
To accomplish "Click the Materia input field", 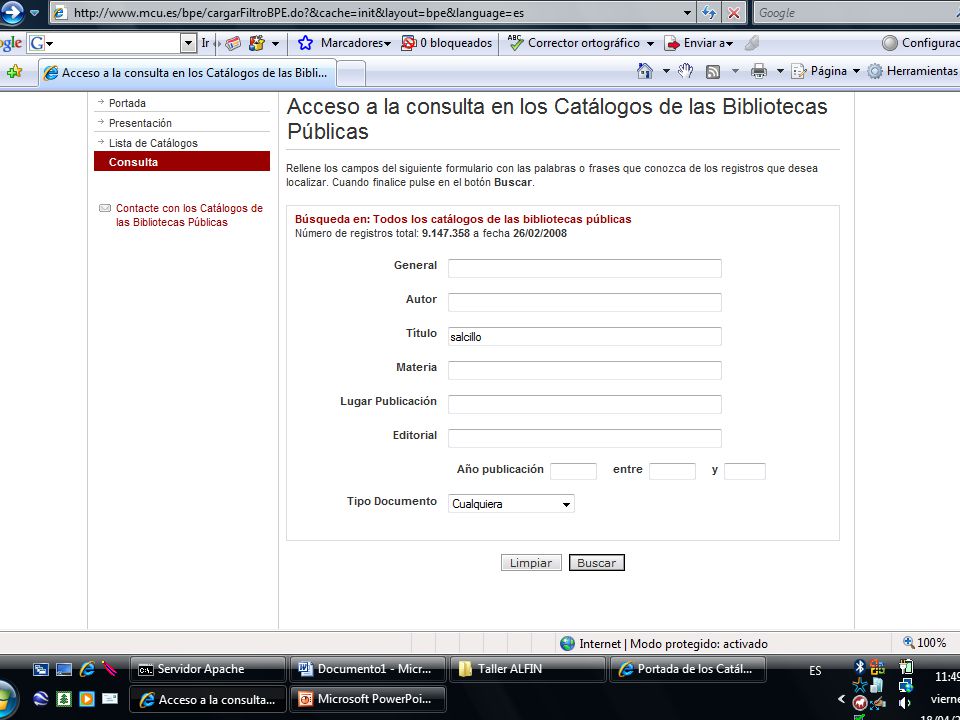I will [585, 370].
